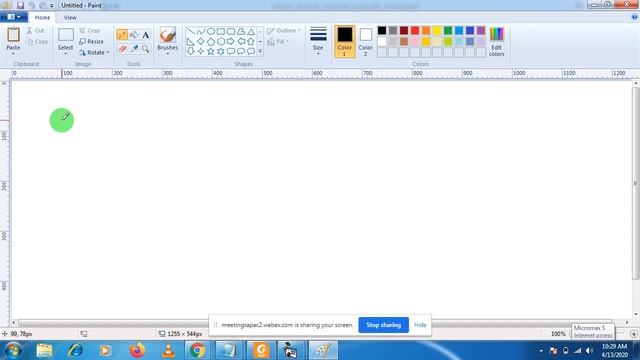
Task: Open Internet Explorer from the taskbar
Action: pyautogui.click(x=76, y=350)
